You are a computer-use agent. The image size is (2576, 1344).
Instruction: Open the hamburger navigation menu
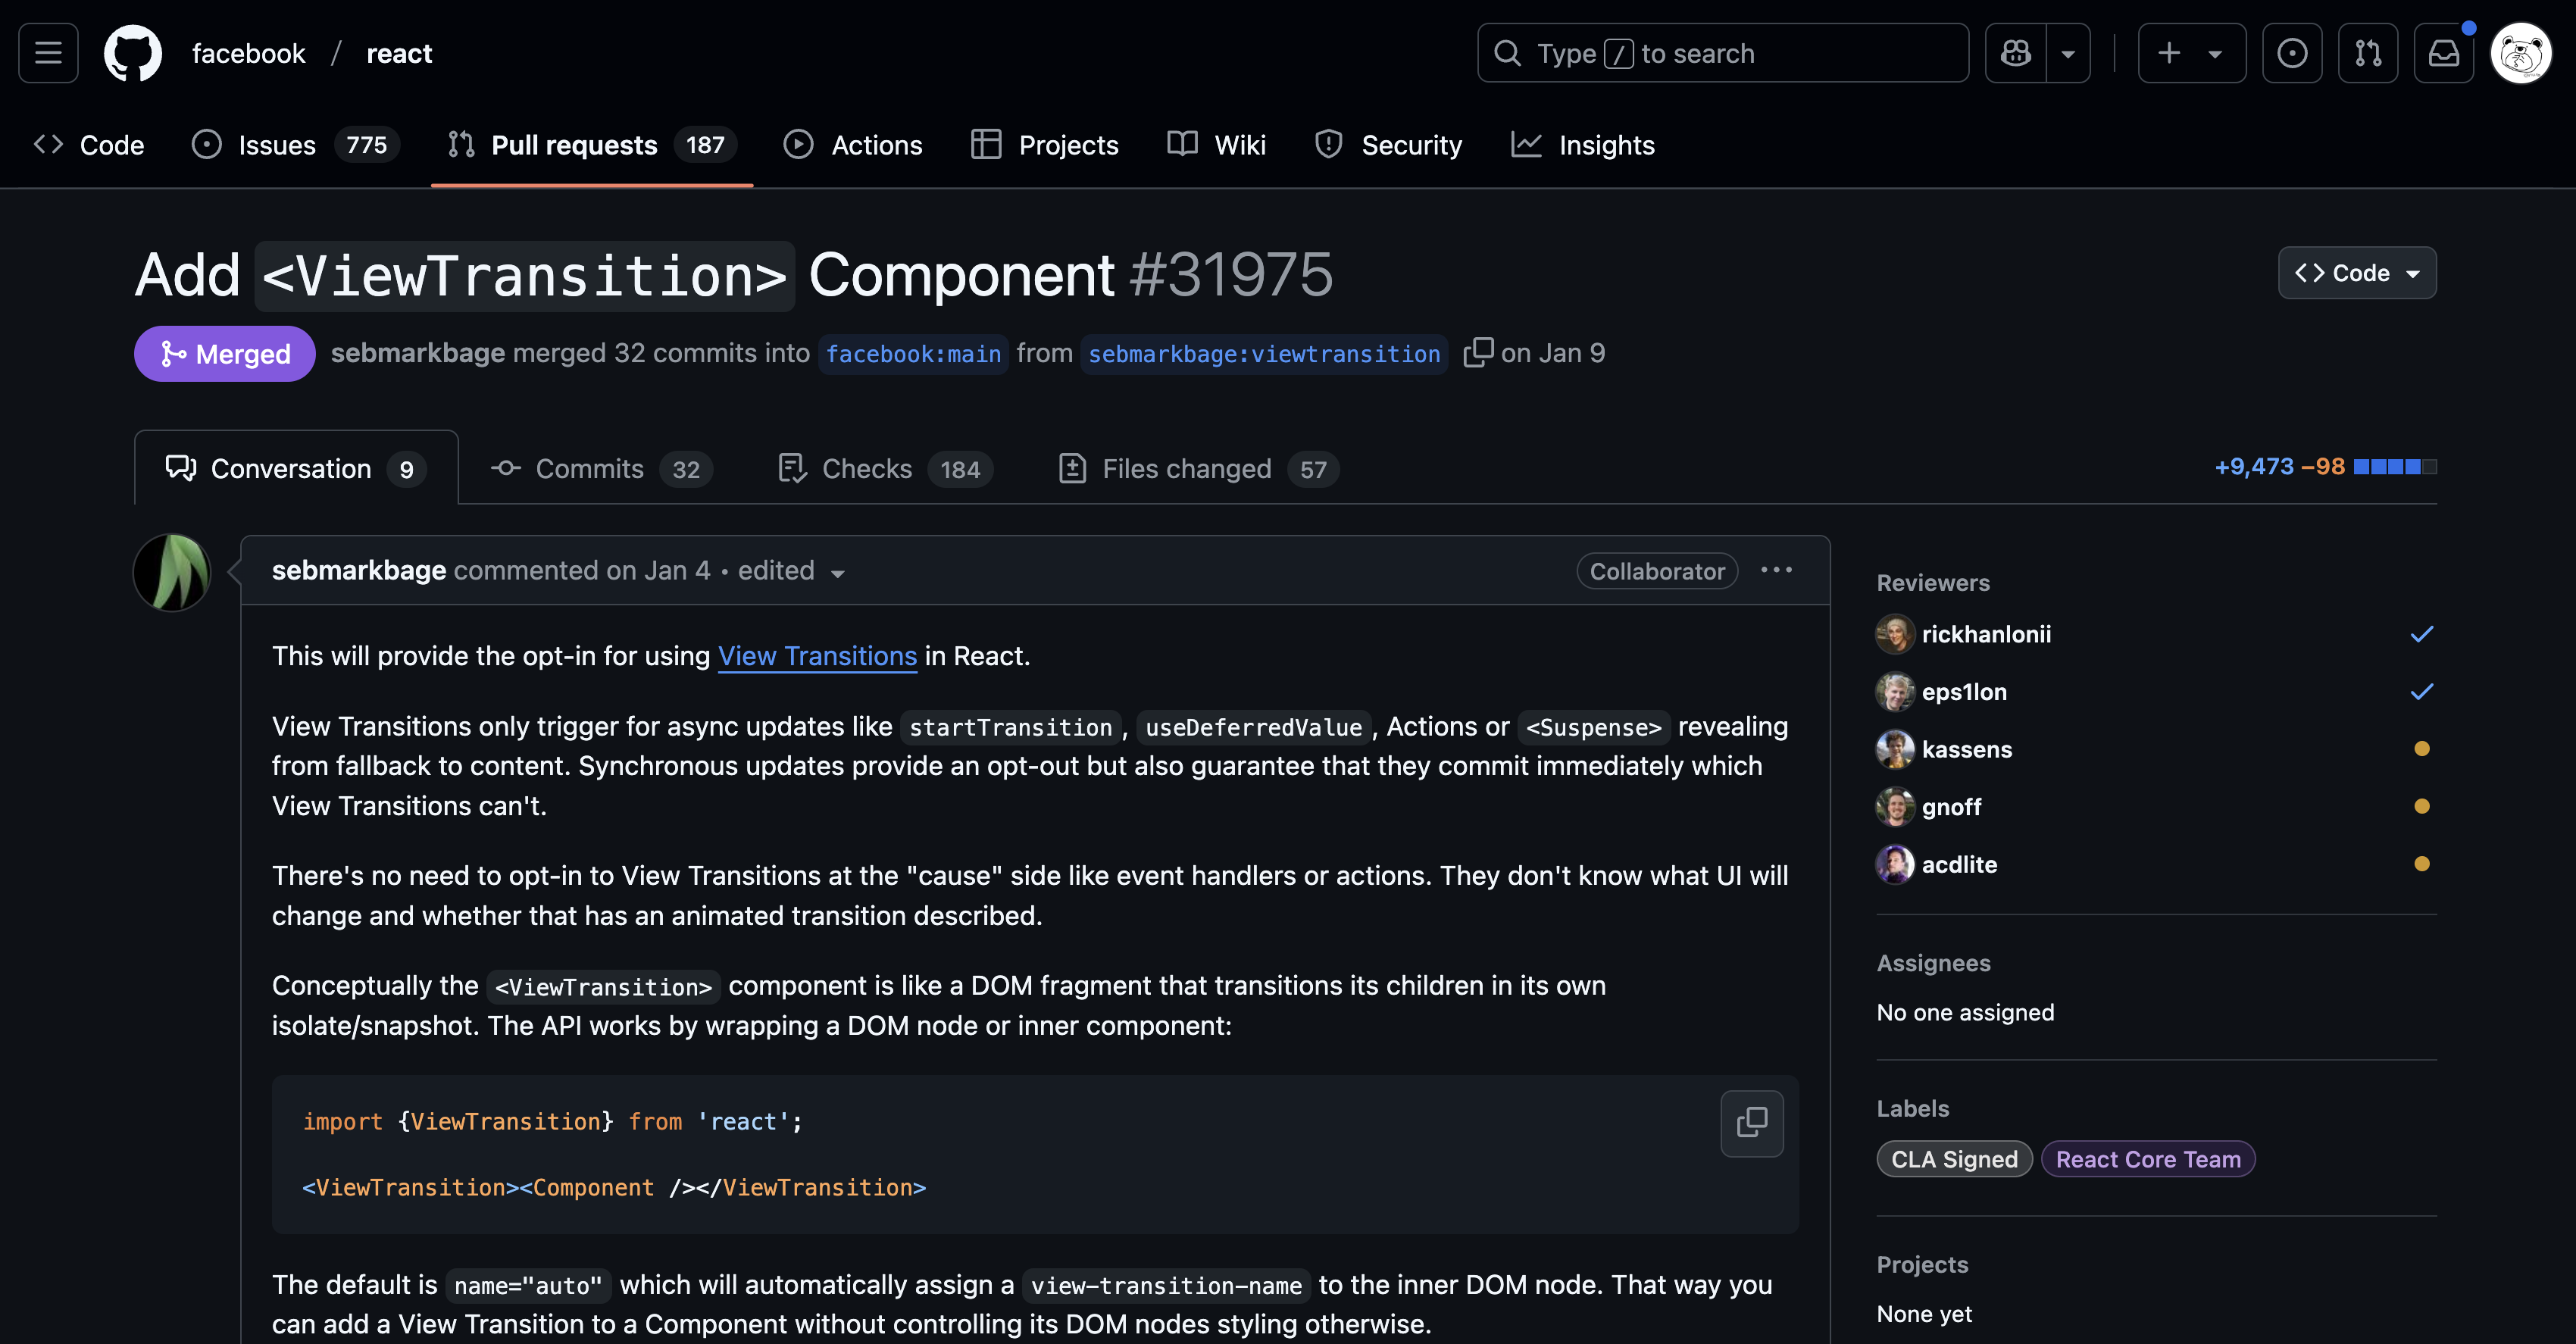(48, 53)
